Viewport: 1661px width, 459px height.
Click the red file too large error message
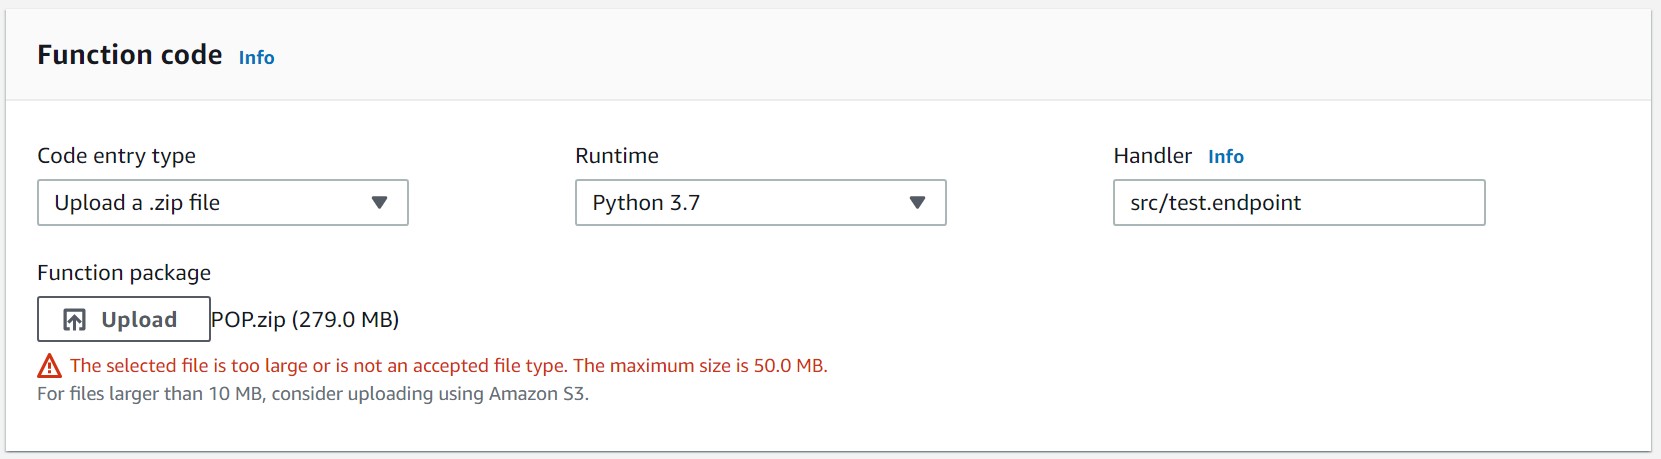coord(449,366)
